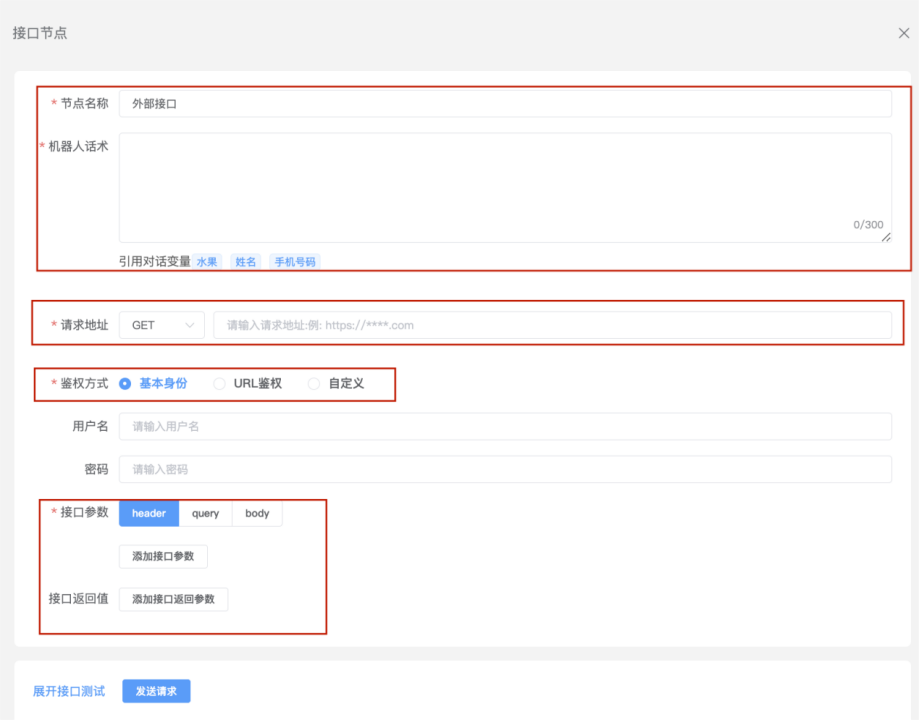Switch to the header parameter tab
The height and width of the screenshot is (720, 919).
tap(149, 513)
